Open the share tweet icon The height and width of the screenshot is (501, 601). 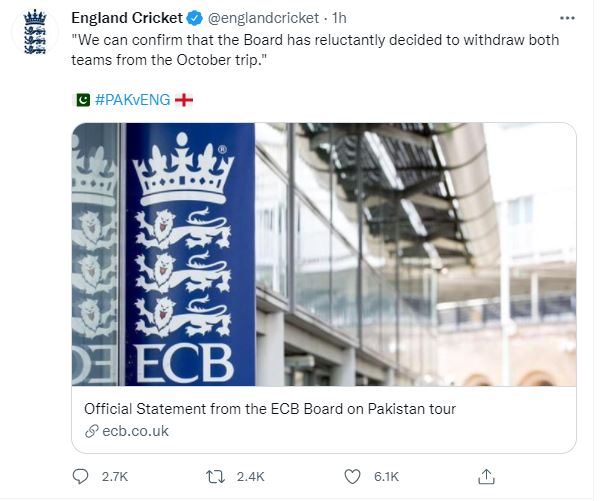pyautogui.click(x=487, y=476)
